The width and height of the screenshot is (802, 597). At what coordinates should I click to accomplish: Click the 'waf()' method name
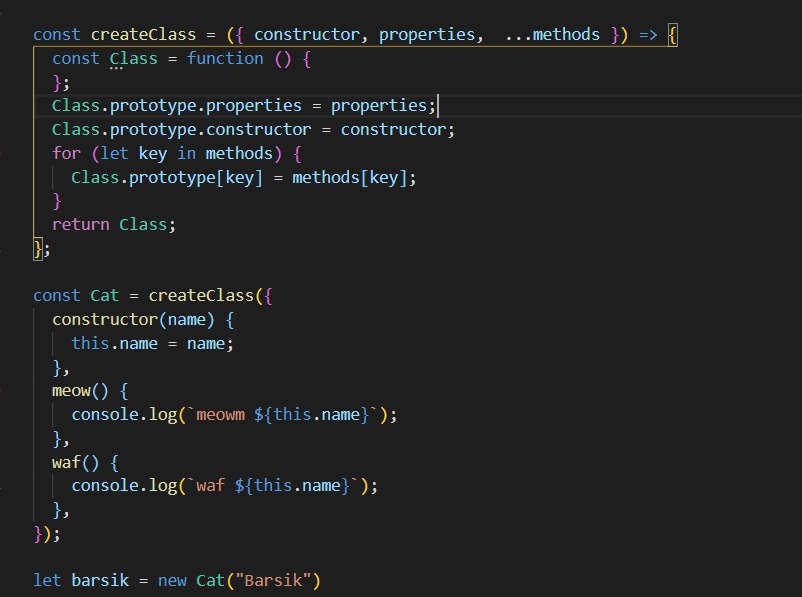coord(76,462)
